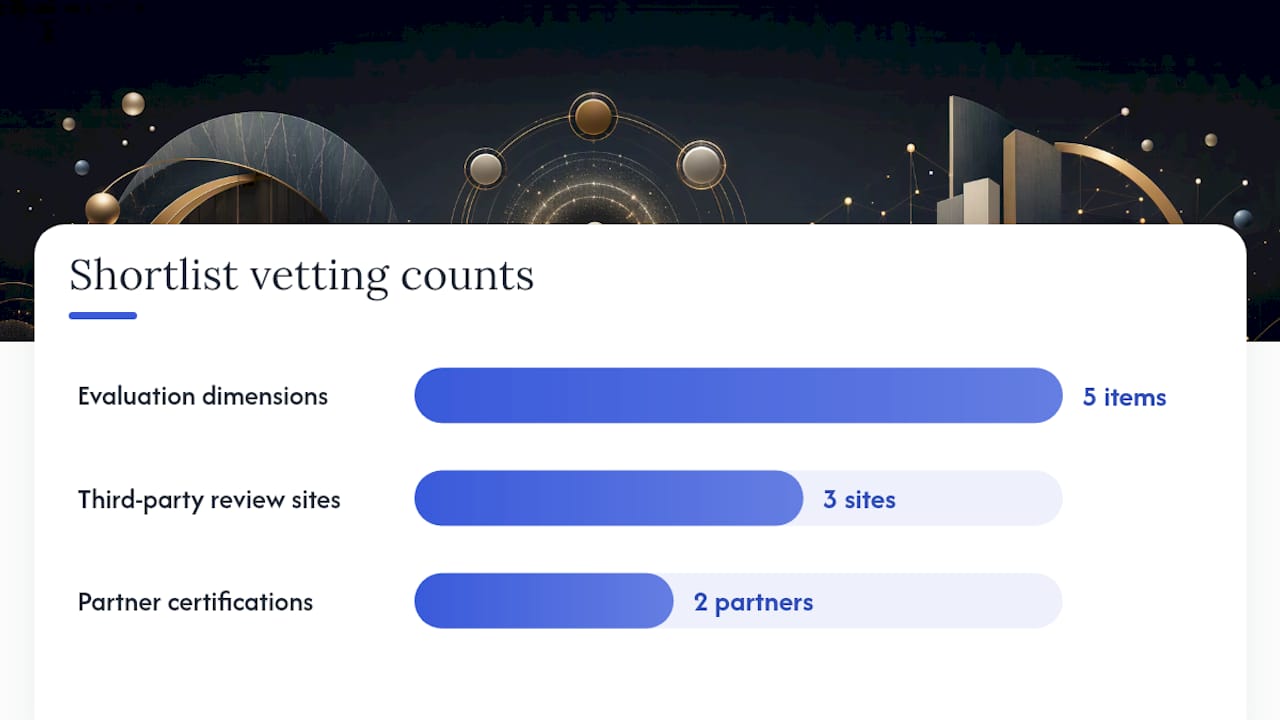Click the silver sphere right of orbit rings
The width and height of the screenshot is (1280, 720).
click(701, 164)
